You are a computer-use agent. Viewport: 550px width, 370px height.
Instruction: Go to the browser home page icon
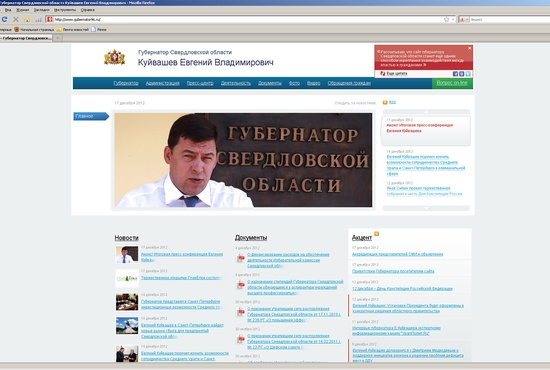pyautogui.click(x=27, y=20)
